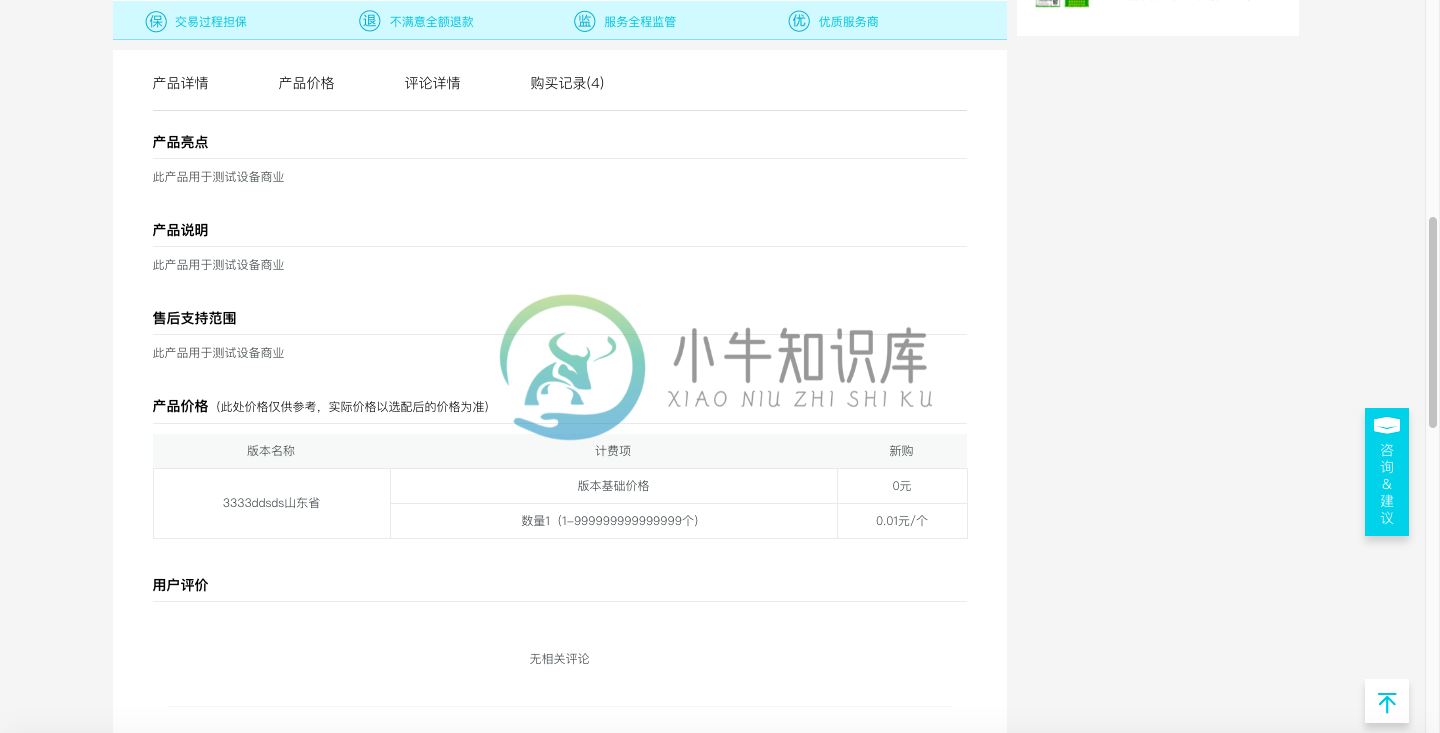Open the 咨询&建议 side widget
Screen dimensions: 1440x733
coord(1387,472)
